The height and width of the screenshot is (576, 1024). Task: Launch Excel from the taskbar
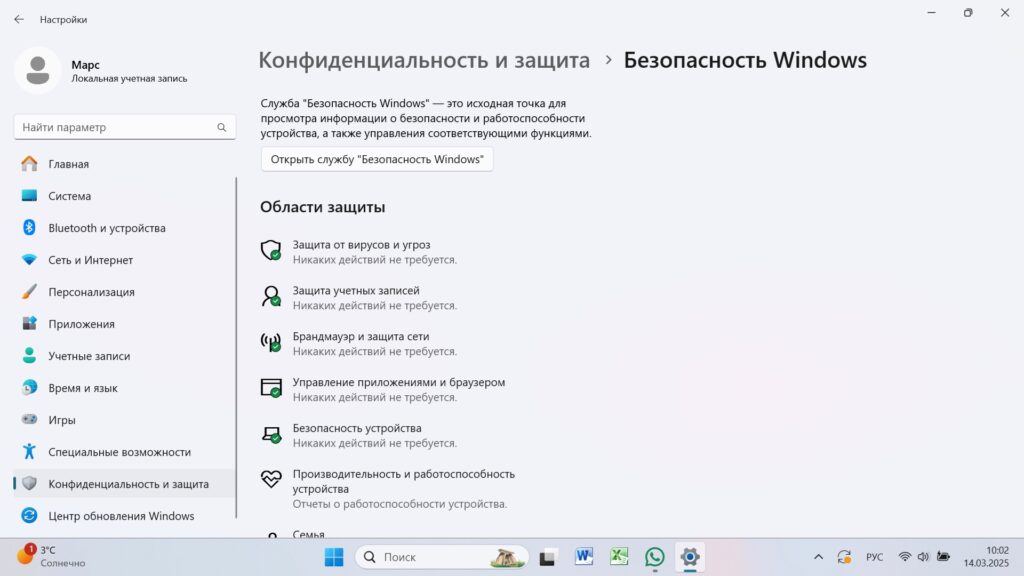point(619,557)
